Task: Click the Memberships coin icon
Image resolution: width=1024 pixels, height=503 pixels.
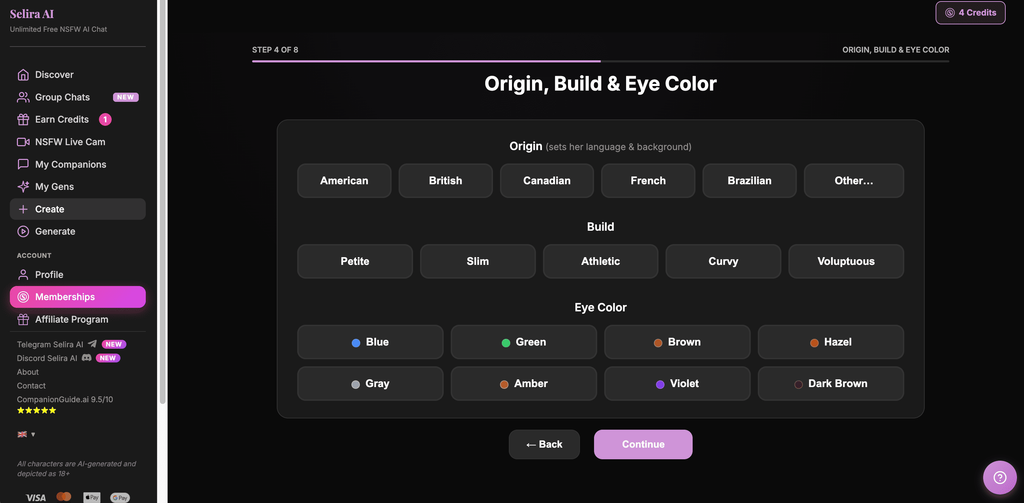Action: (x=24, y=297)
